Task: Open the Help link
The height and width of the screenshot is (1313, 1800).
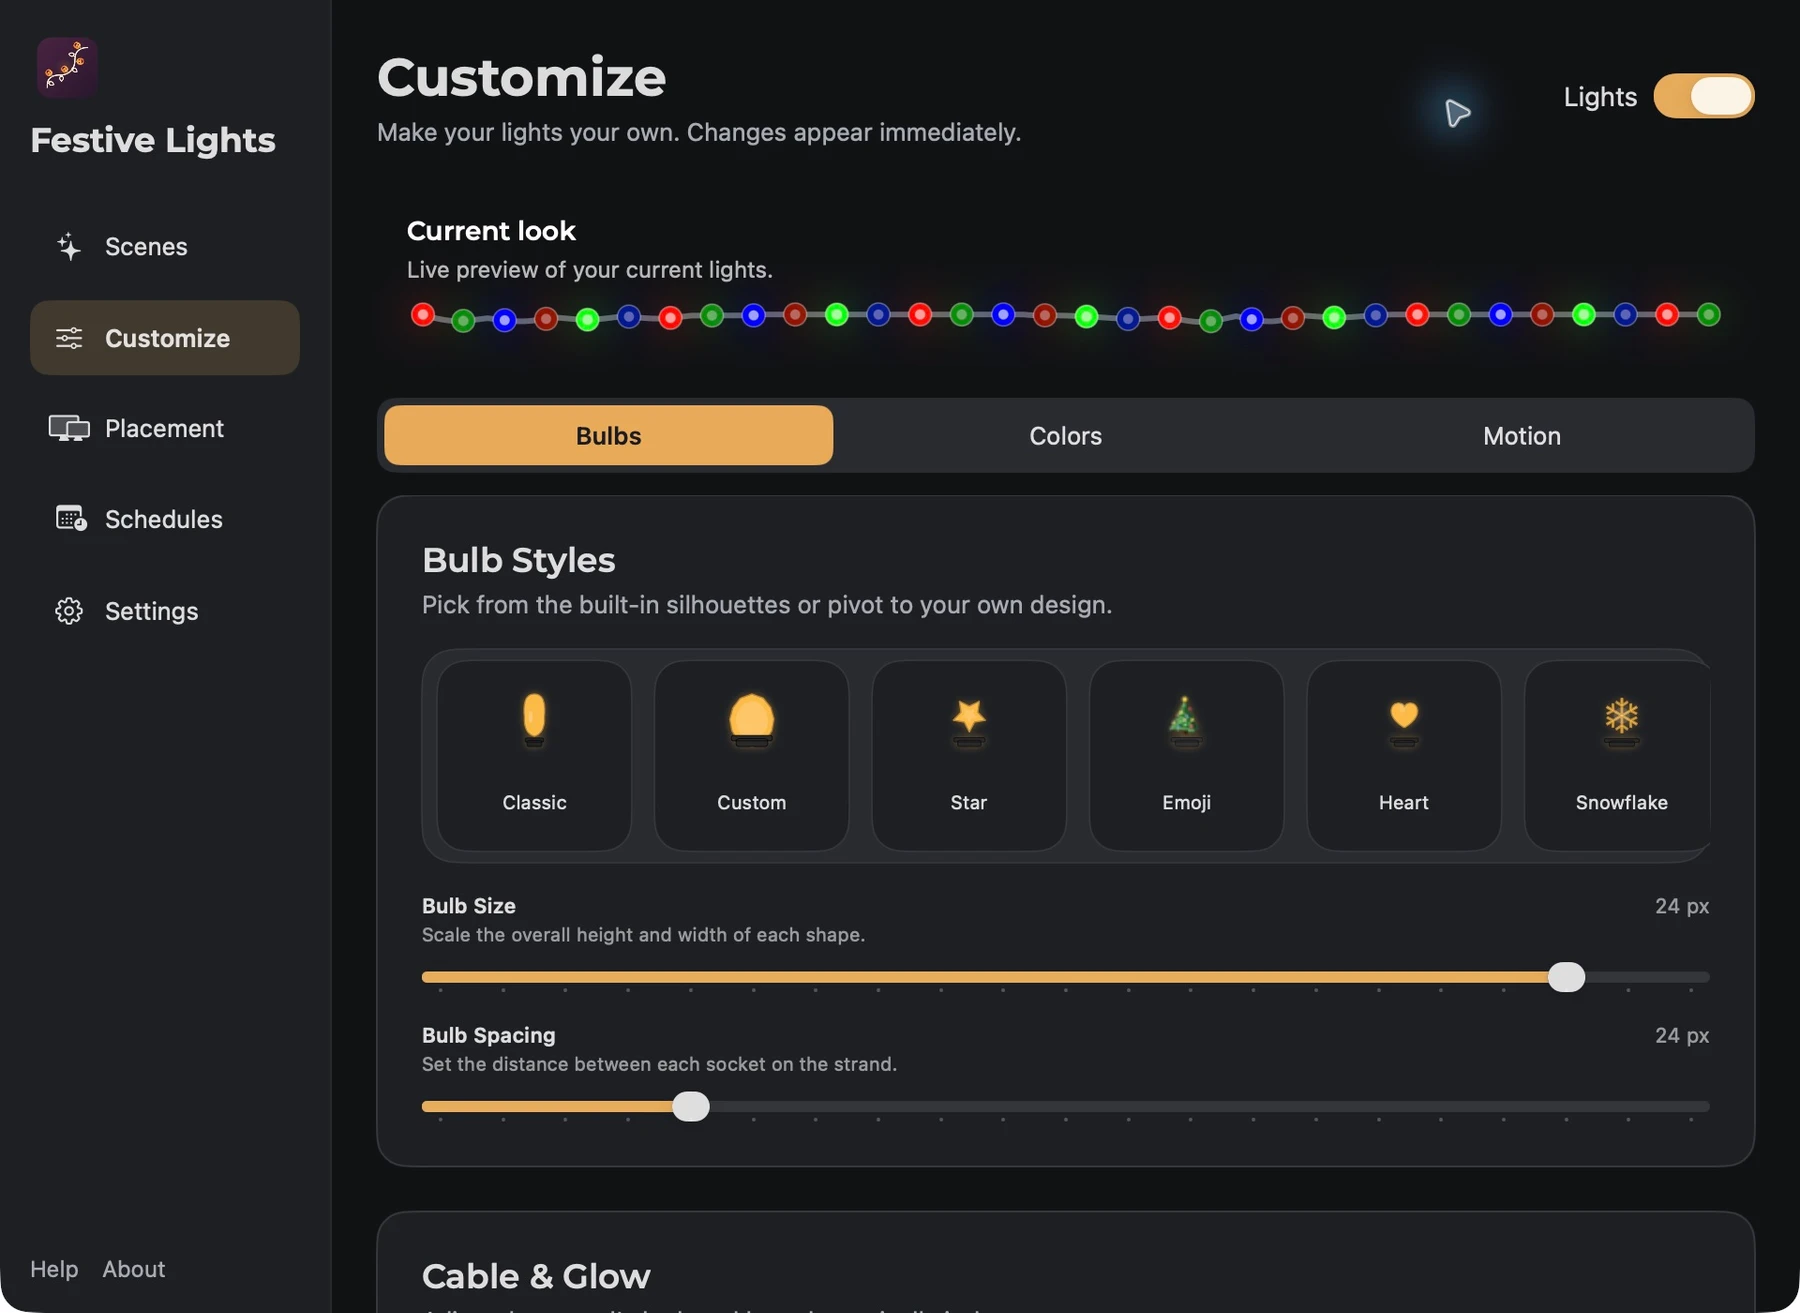Action: [x=54, y=1269]
